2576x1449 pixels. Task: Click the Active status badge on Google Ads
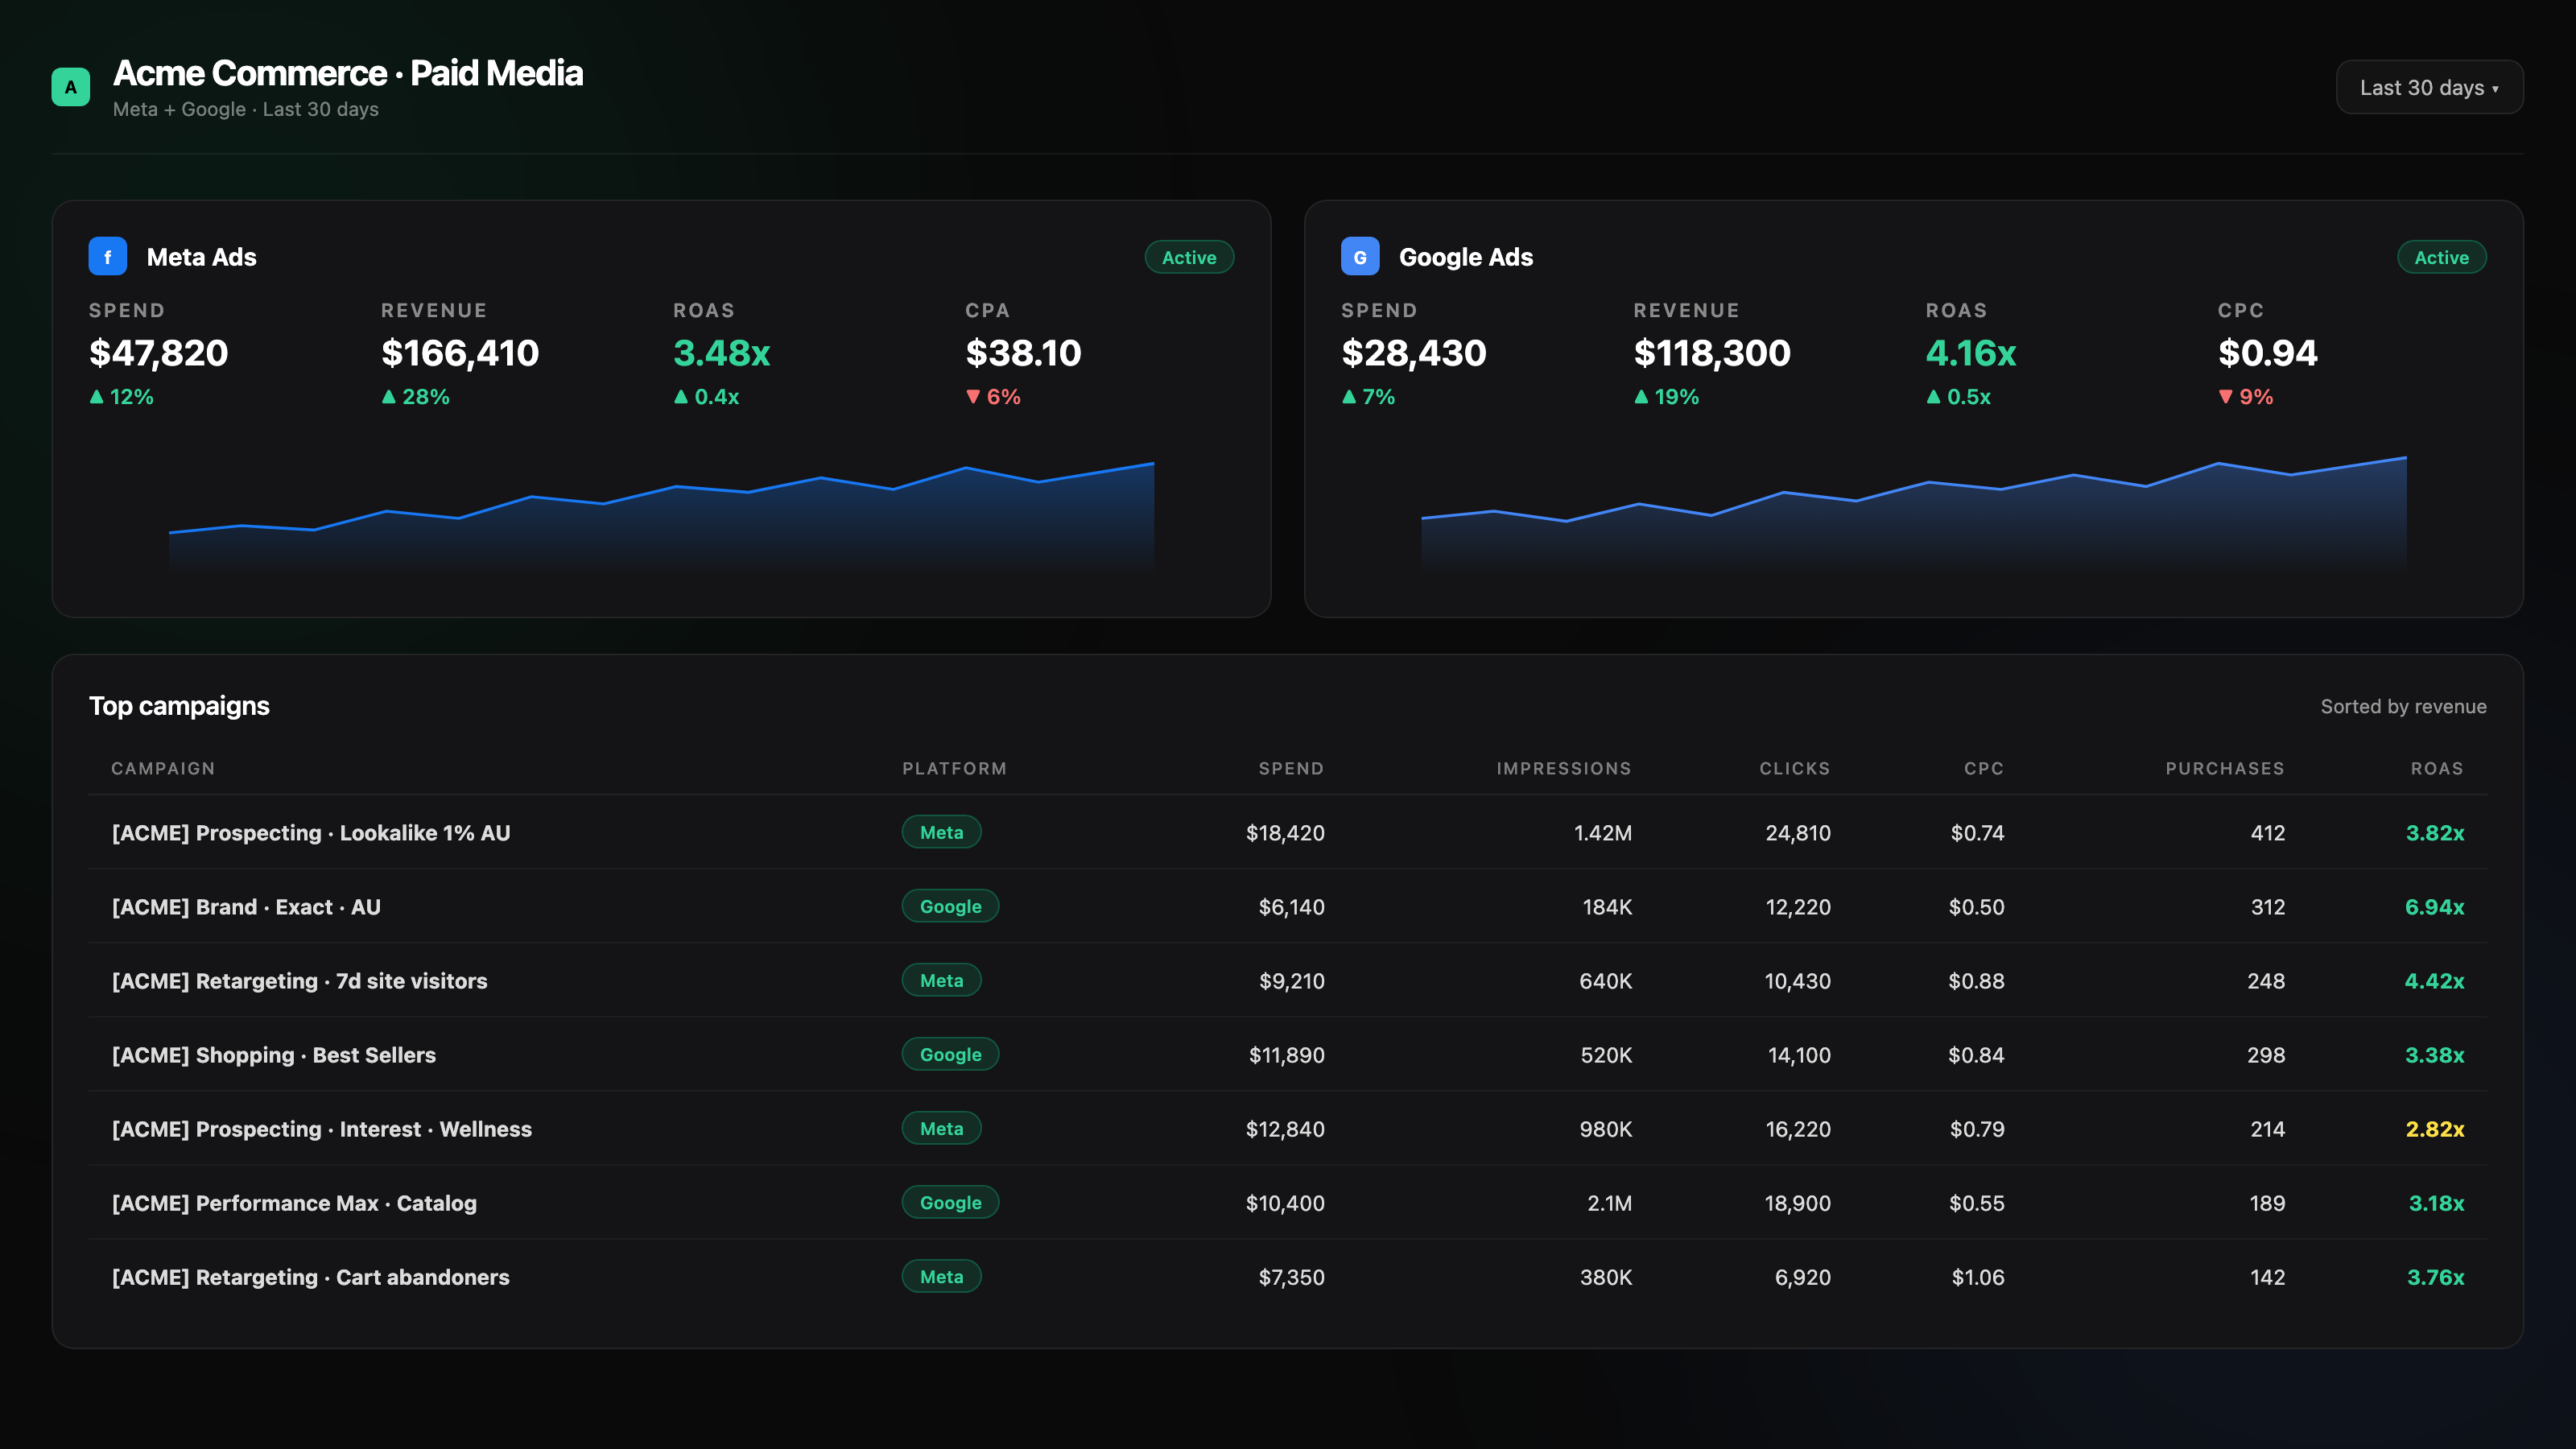[2441, 257]
